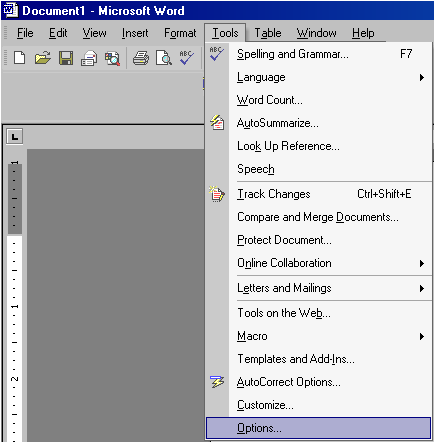Viewport: 434px width, 442px height.
Task: Click the Open folder toolbar icon
Action: [43, 58]
